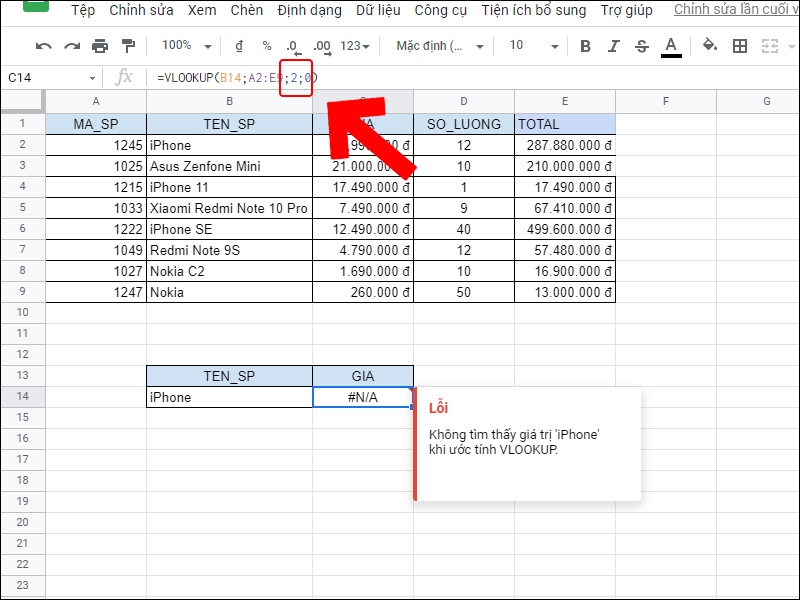
Task: Toggle italic formatting
Action: coord(612,46)
